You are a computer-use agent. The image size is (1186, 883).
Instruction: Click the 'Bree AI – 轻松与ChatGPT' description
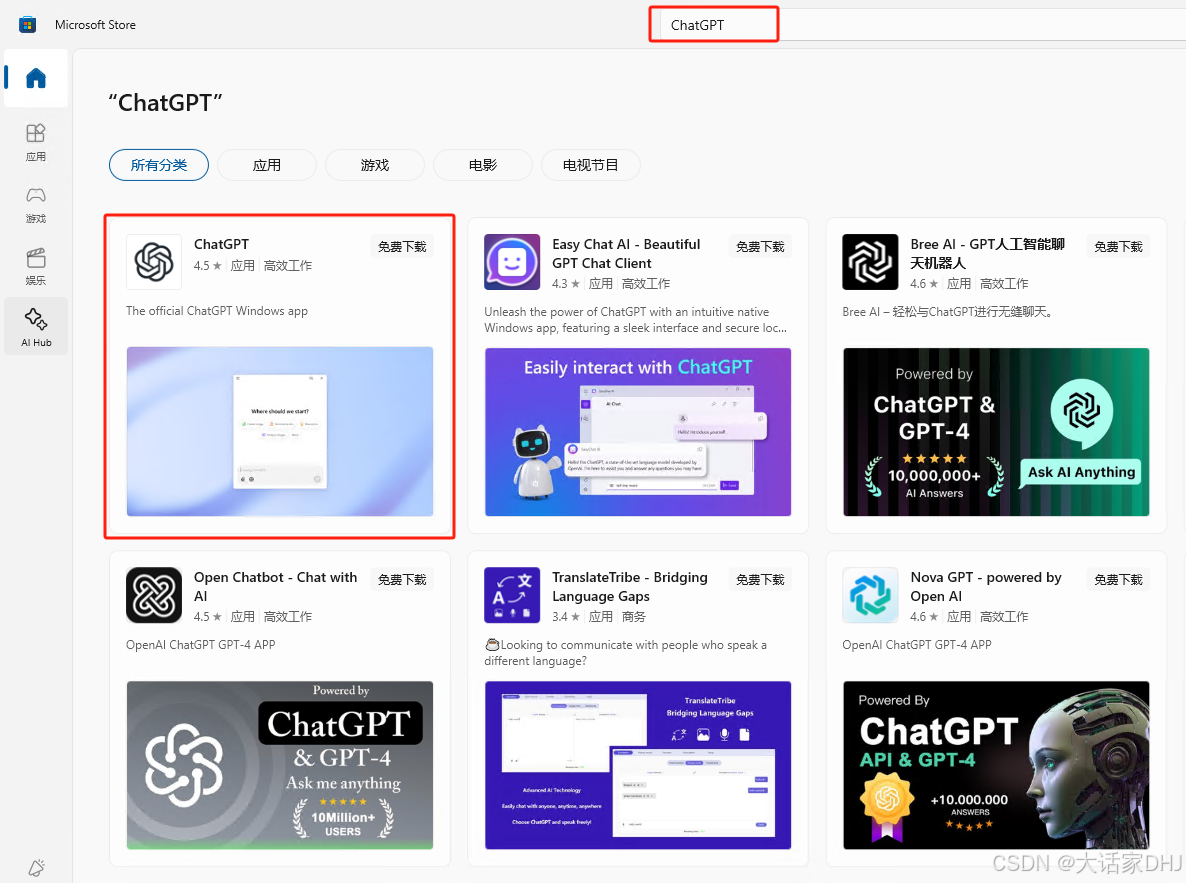click(947, 312)
